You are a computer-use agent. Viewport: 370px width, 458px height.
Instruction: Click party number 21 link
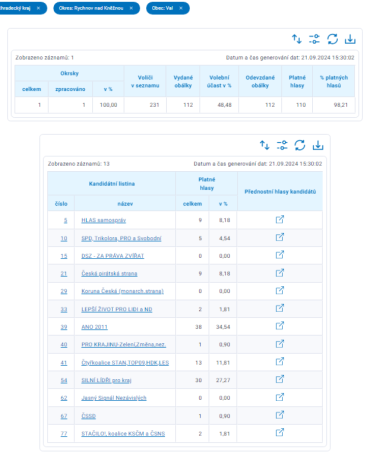click(64, 274)
